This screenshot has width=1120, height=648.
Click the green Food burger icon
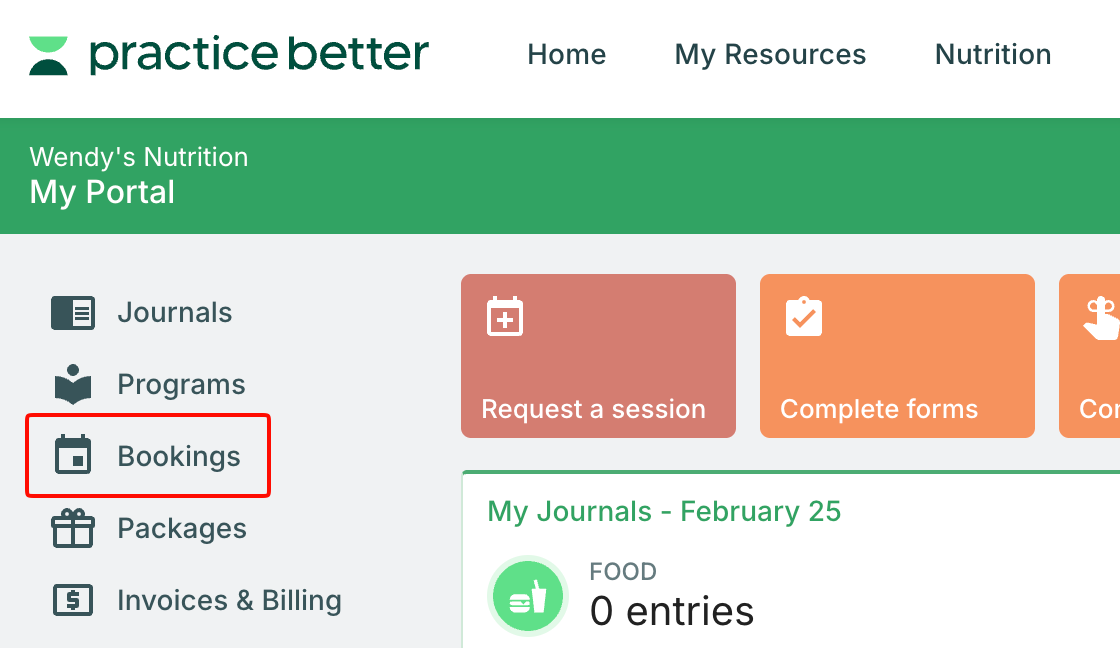coord(527,596)
